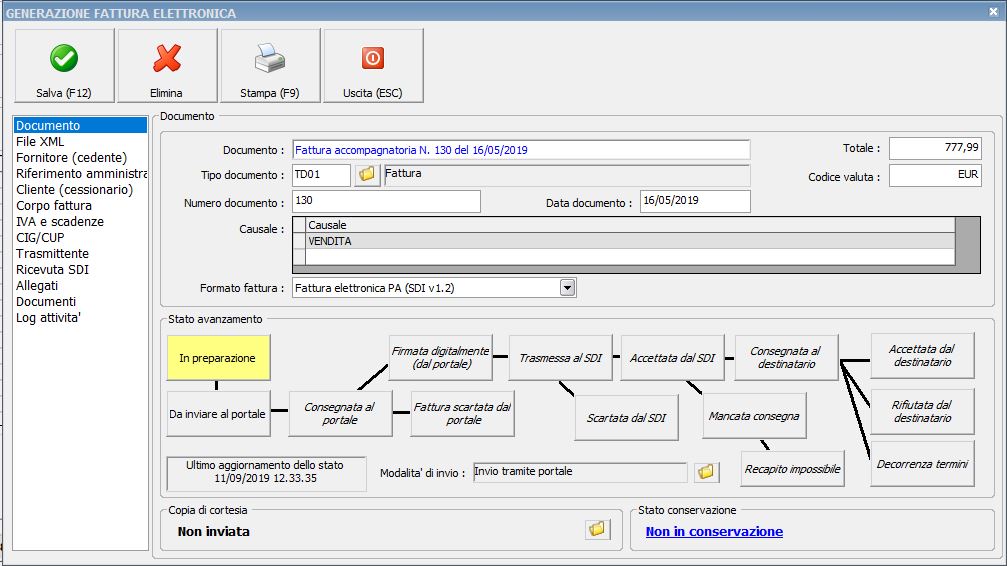Click the Data documento field
1007x566 pixels.
click(x=695, y=201)
